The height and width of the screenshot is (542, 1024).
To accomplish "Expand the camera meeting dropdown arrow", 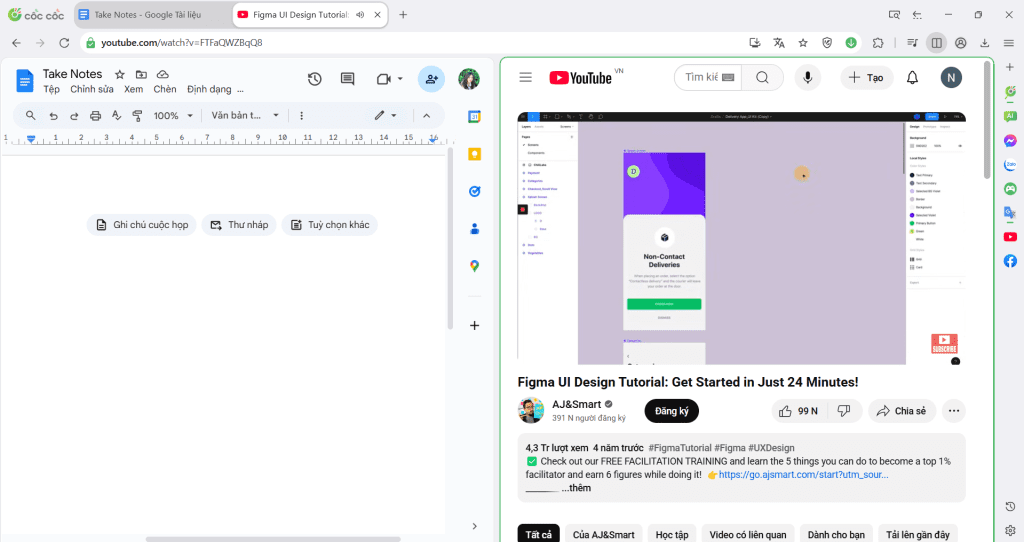I will point(400,79).
